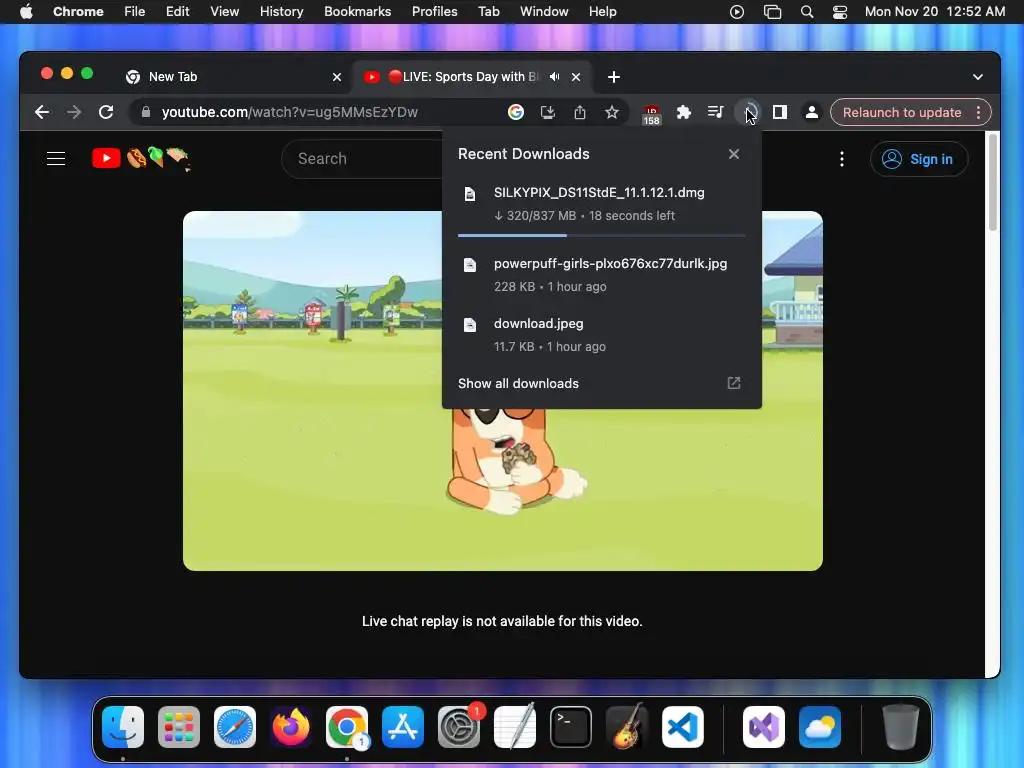Go to YouTube home via logo
This screenshot has width=1024, height=768.
pos(141,159)
